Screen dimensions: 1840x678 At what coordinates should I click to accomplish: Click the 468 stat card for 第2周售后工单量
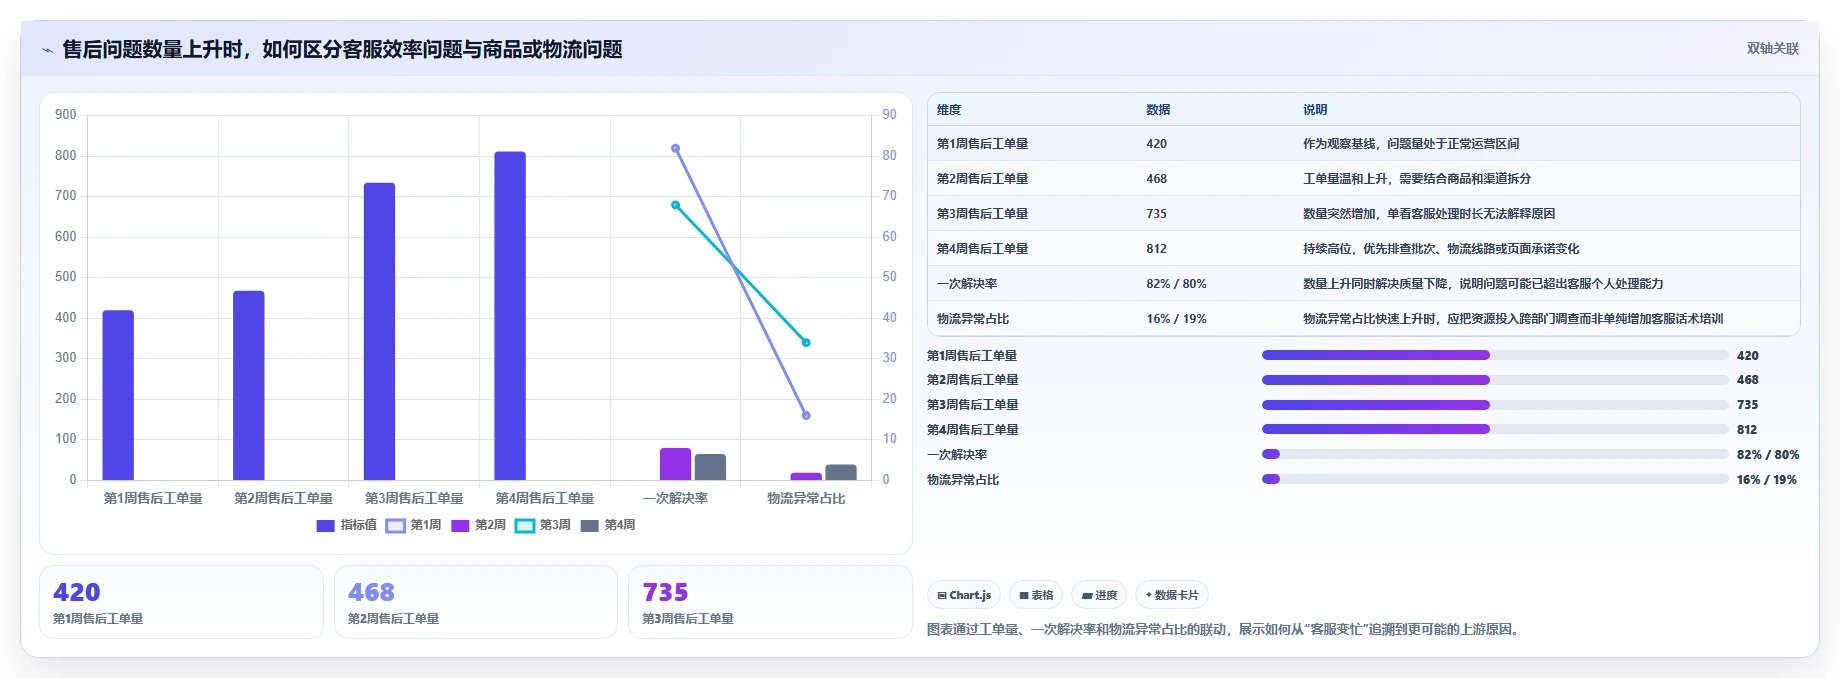476,602
